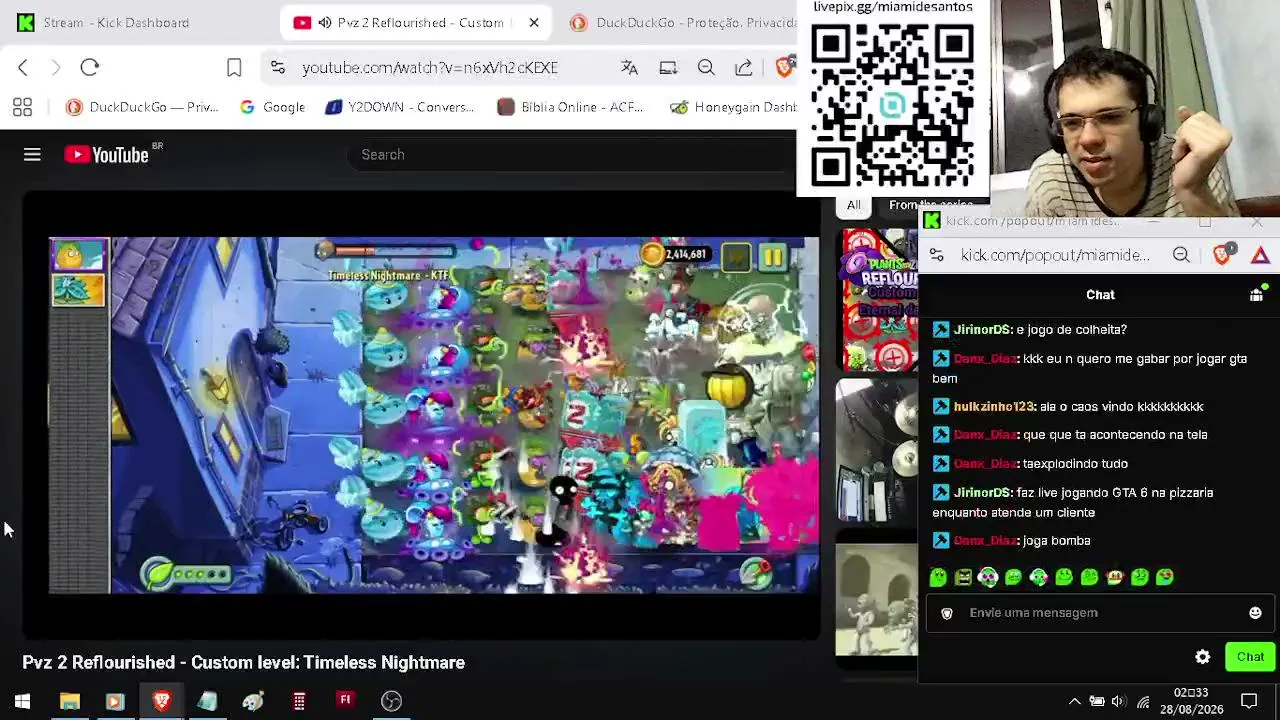Screen dimensions: 1280x720
Task: Click the message "taexplodindo tudo" in chat
Action: tap(1075, 463)
